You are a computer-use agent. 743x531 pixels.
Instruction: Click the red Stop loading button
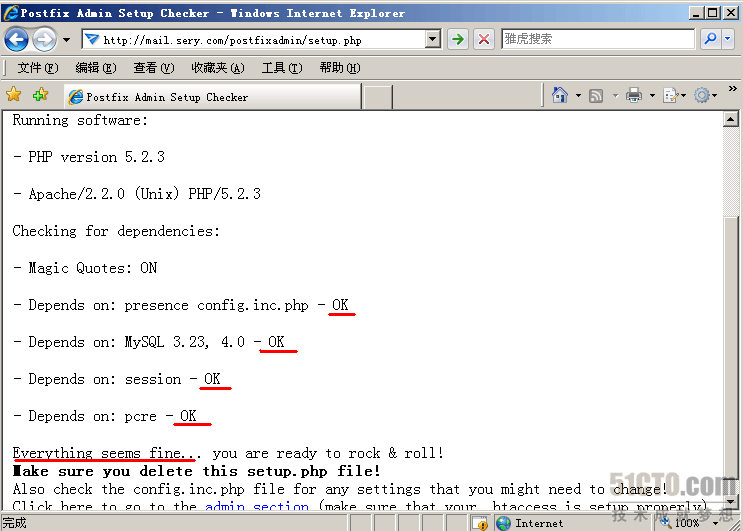(x=484, y=39)
